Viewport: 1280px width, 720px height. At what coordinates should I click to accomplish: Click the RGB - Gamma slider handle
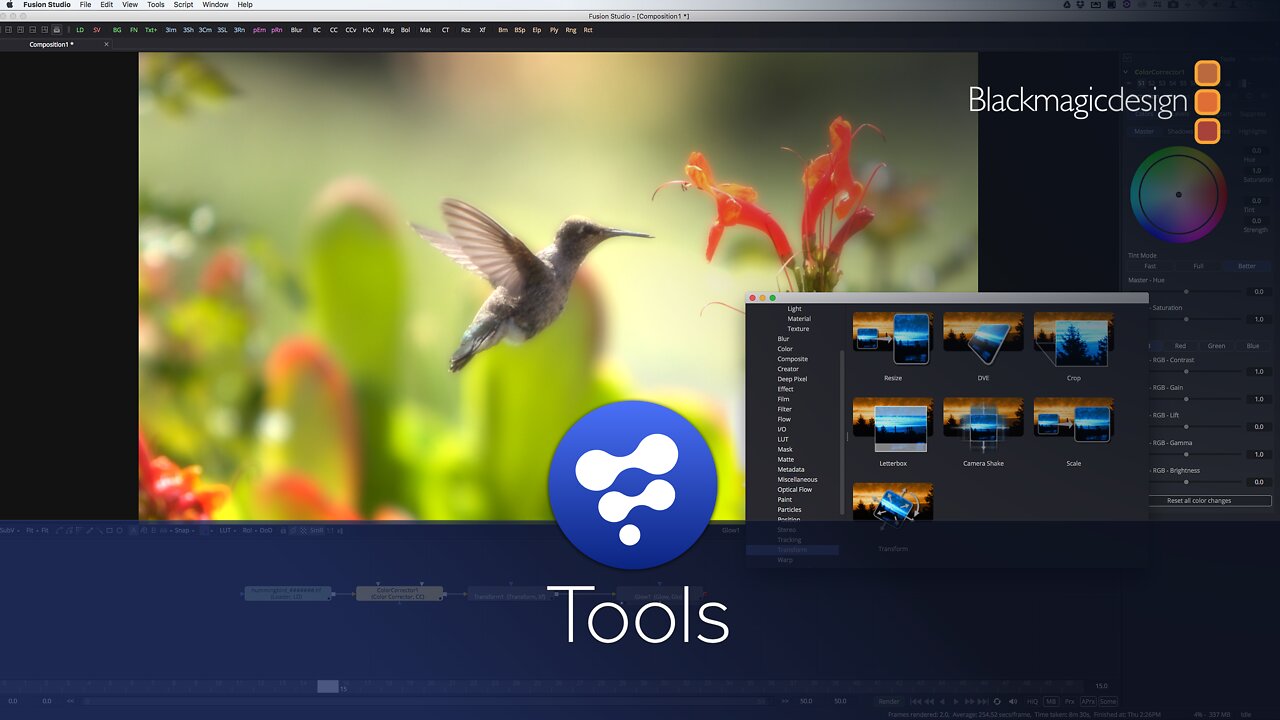pyautogui.click(x=1186, y=454)
